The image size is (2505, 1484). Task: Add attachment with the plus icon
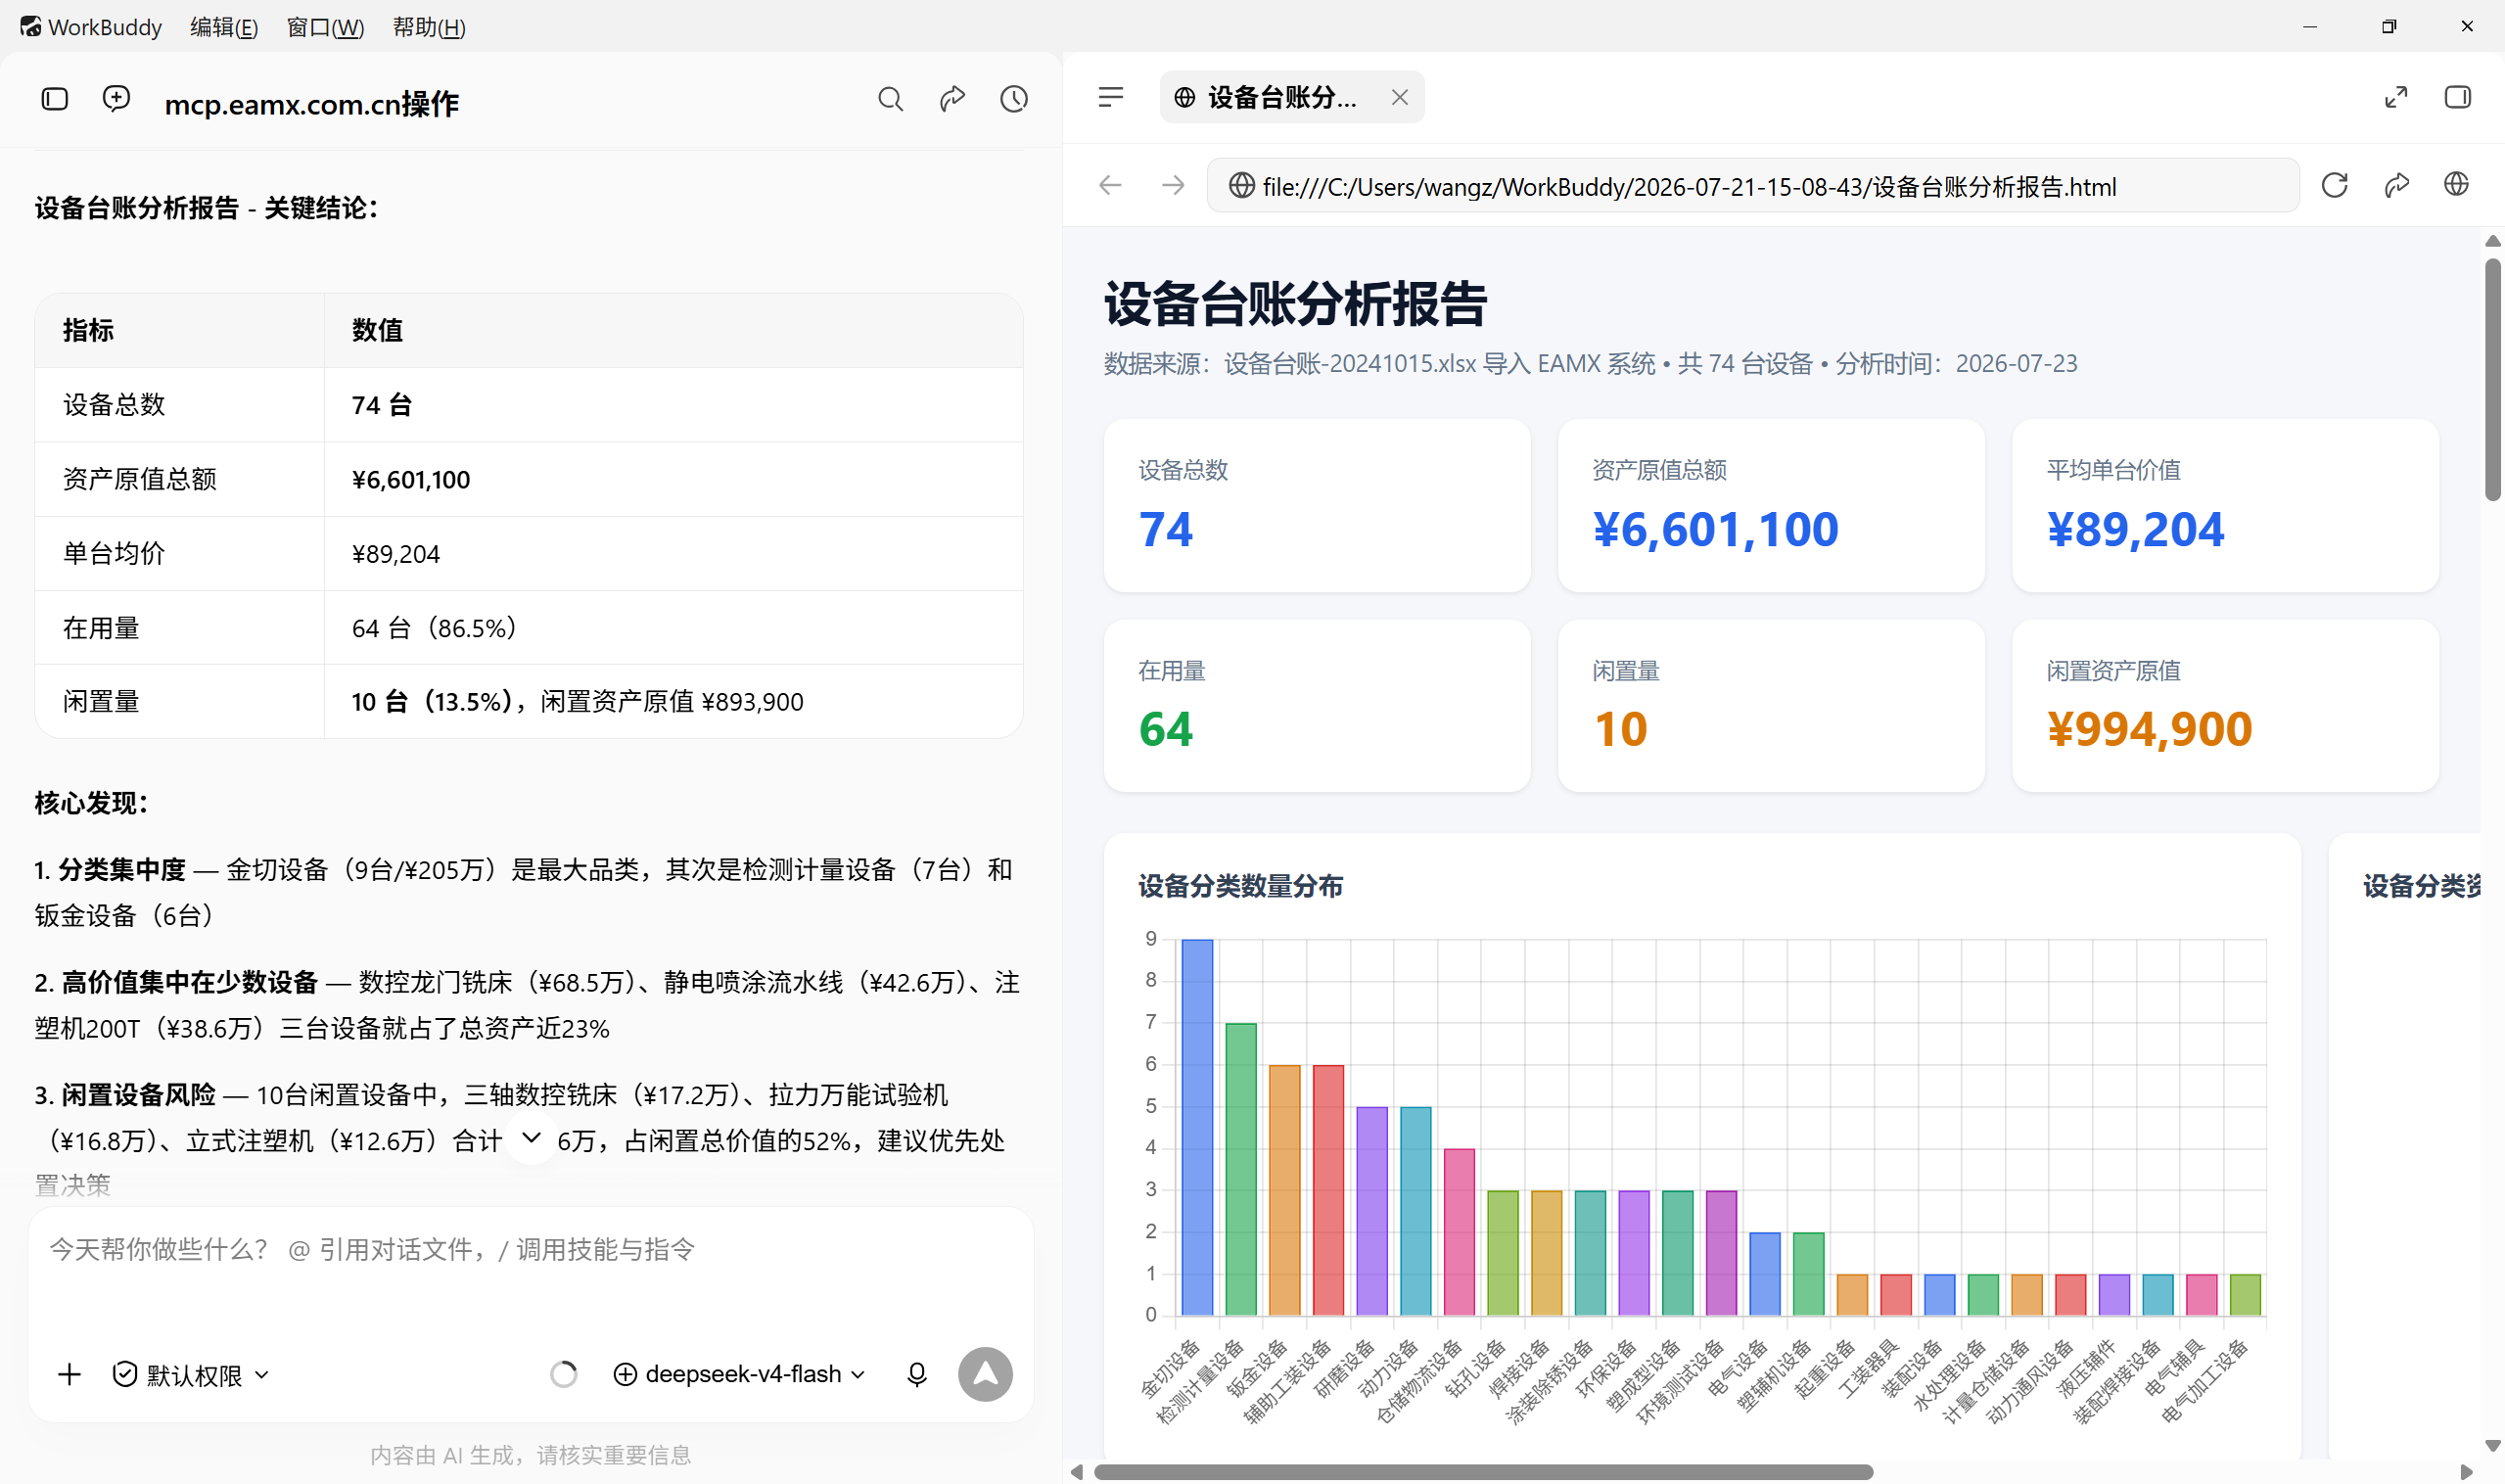point(69,1374)
